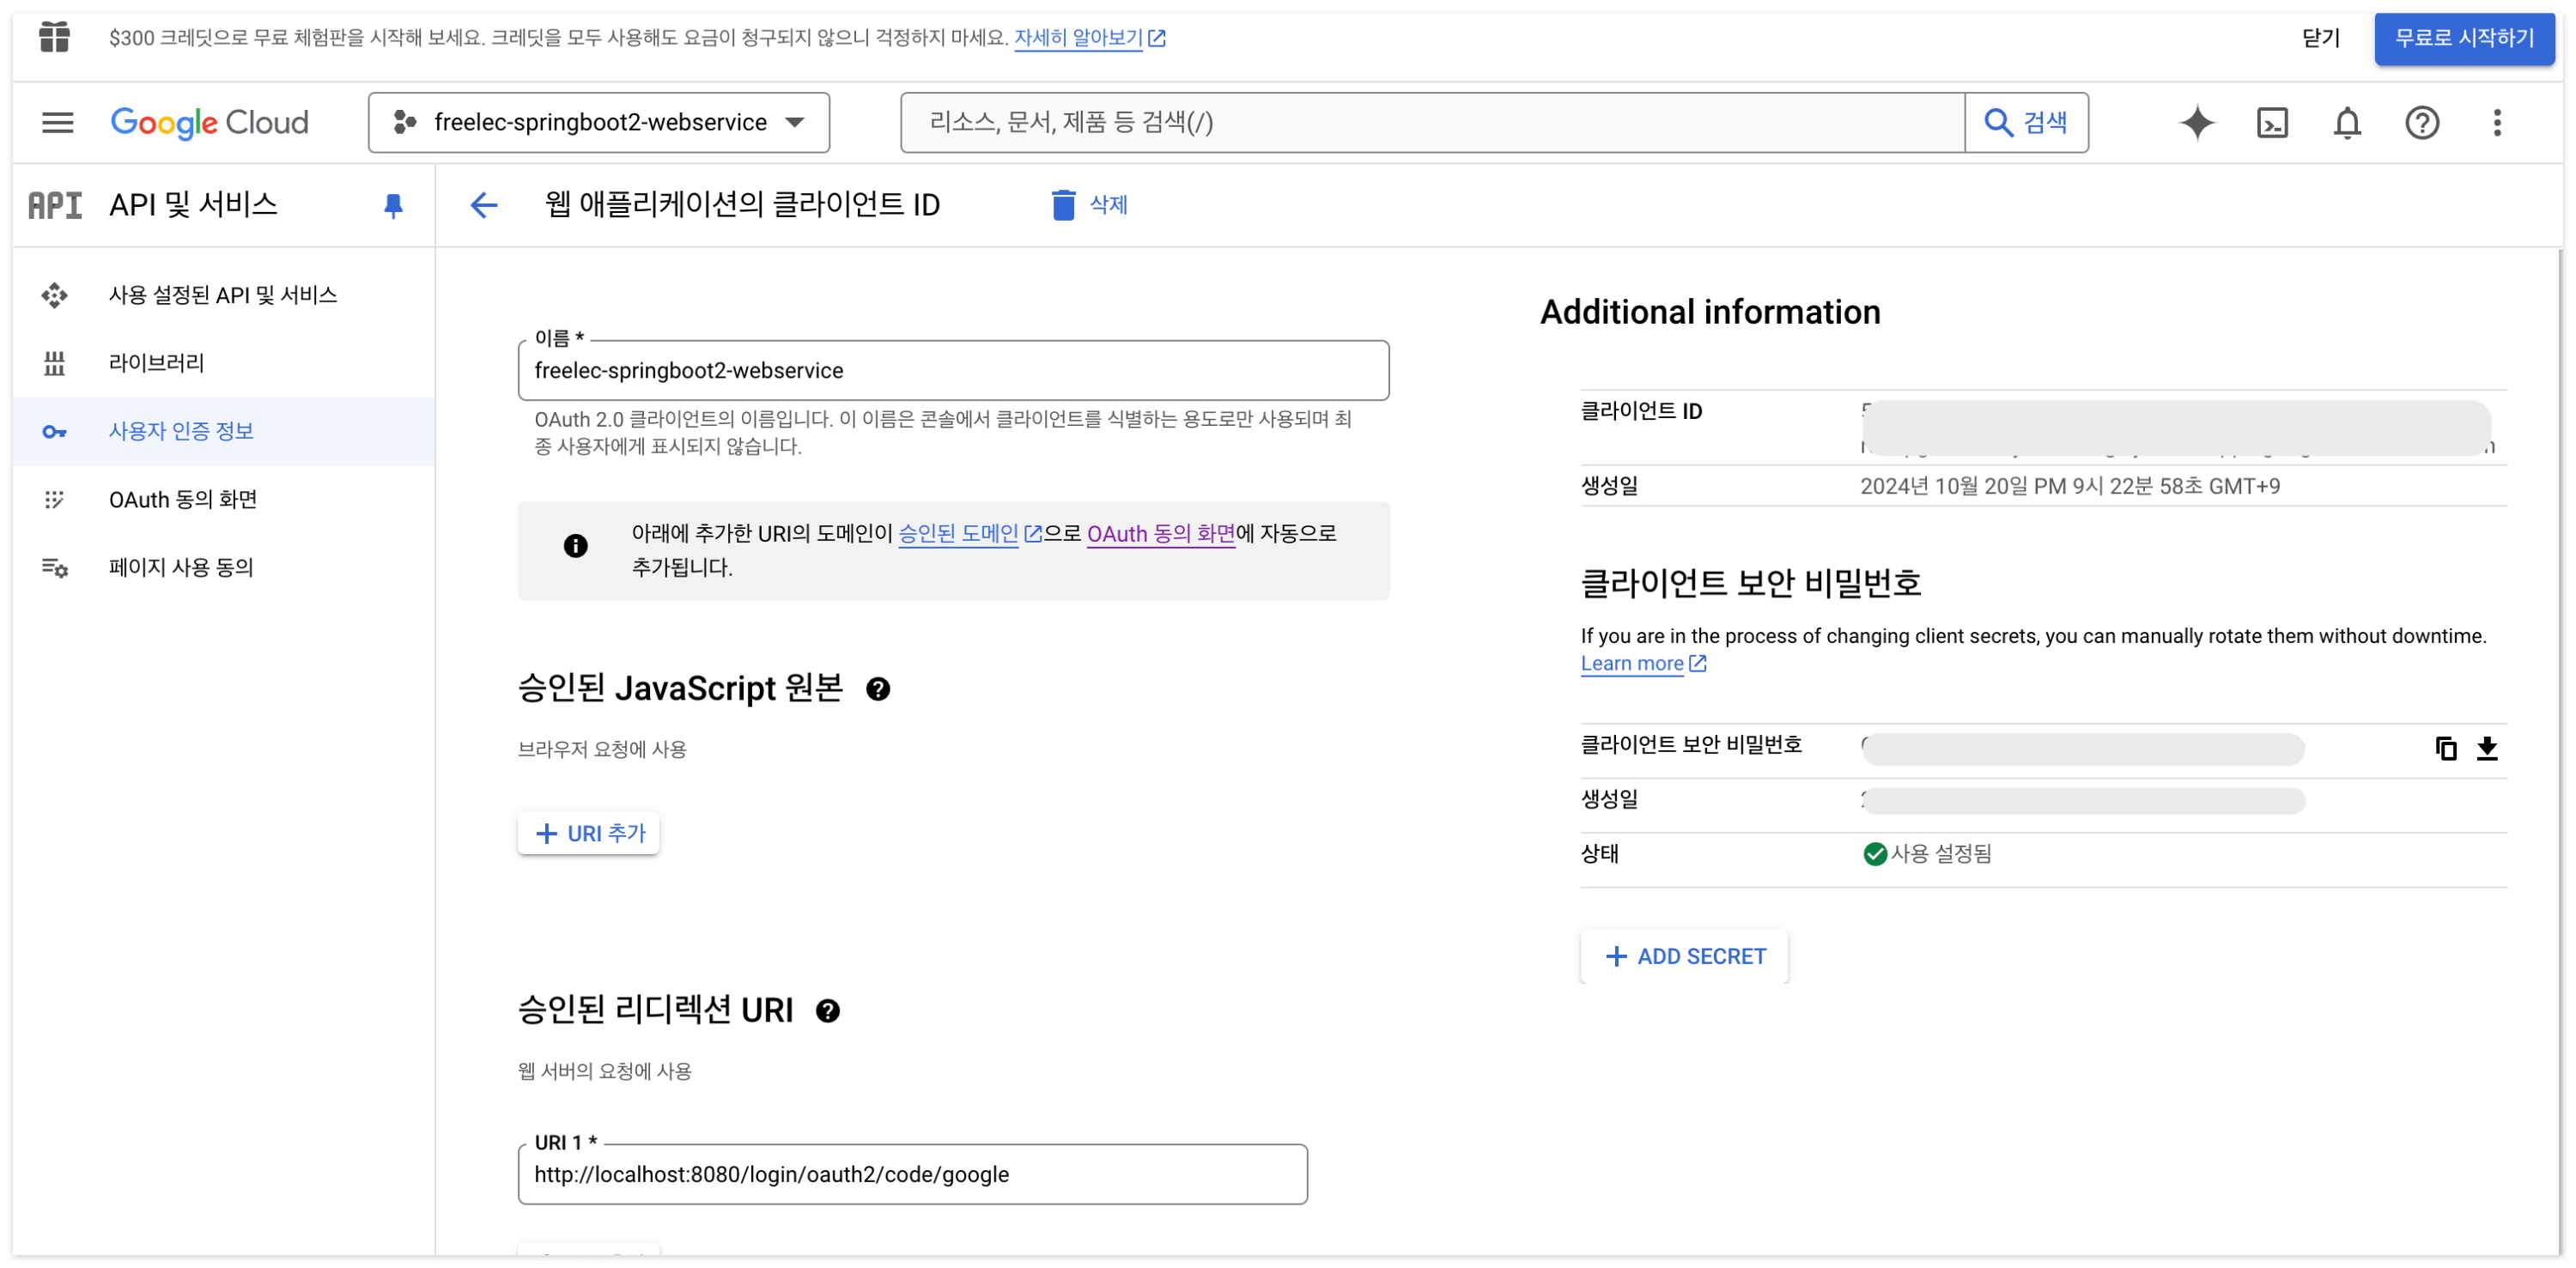
Task: Click the URI 추가 button
Action: click(x=589, y=833)
